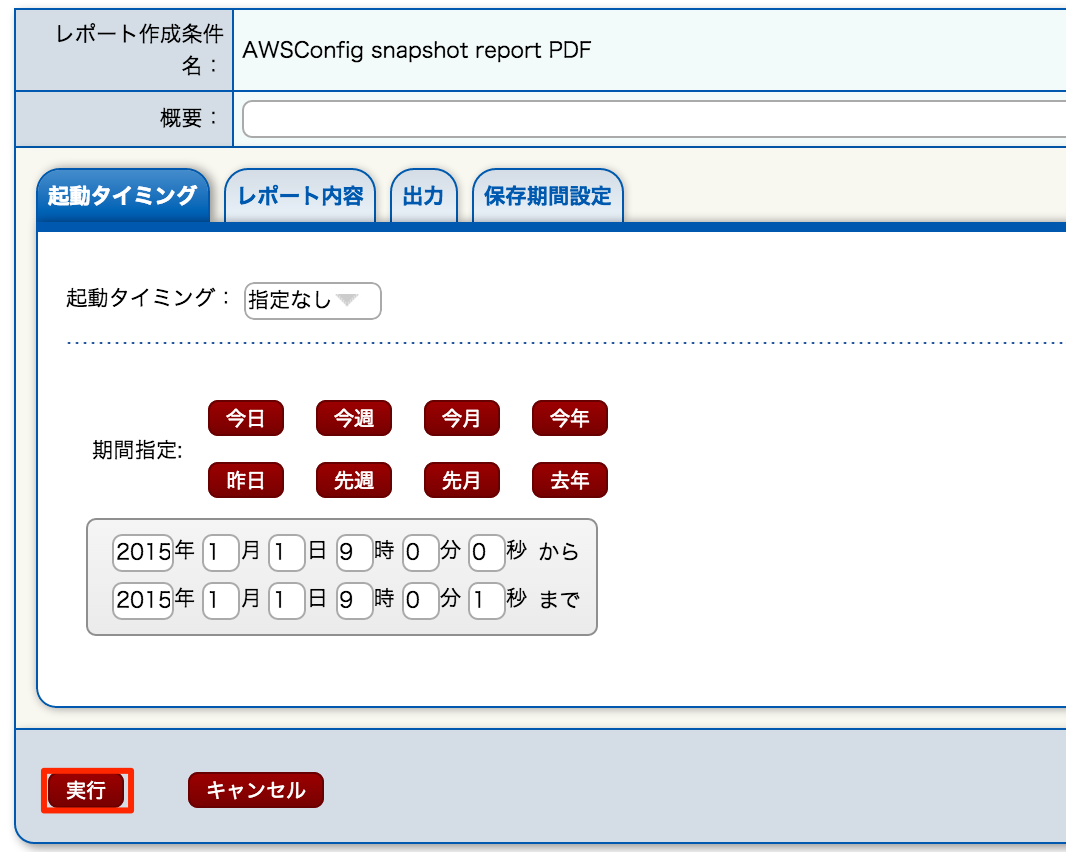1066x852 pixels.
Task: Click the start year field showing 2015
Action: click(x=143, y=553)
